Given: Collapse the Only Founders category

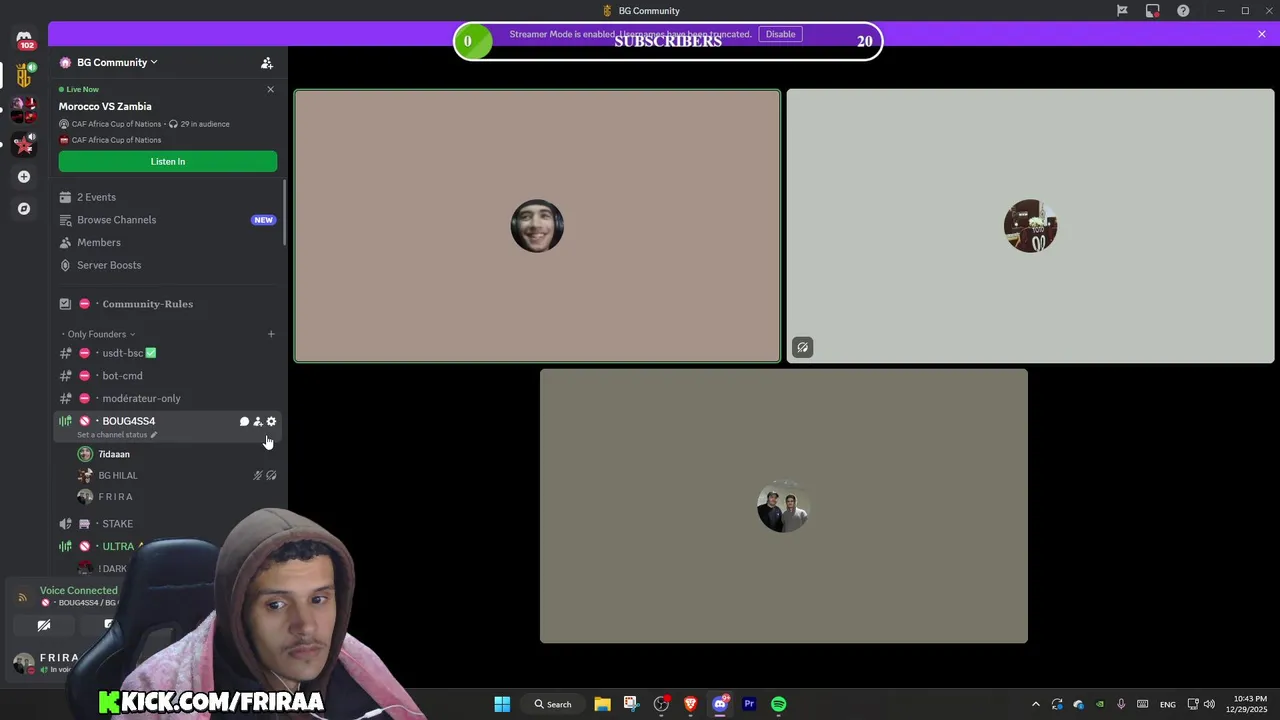Looking at the screenshot, I should coord(98,334).
